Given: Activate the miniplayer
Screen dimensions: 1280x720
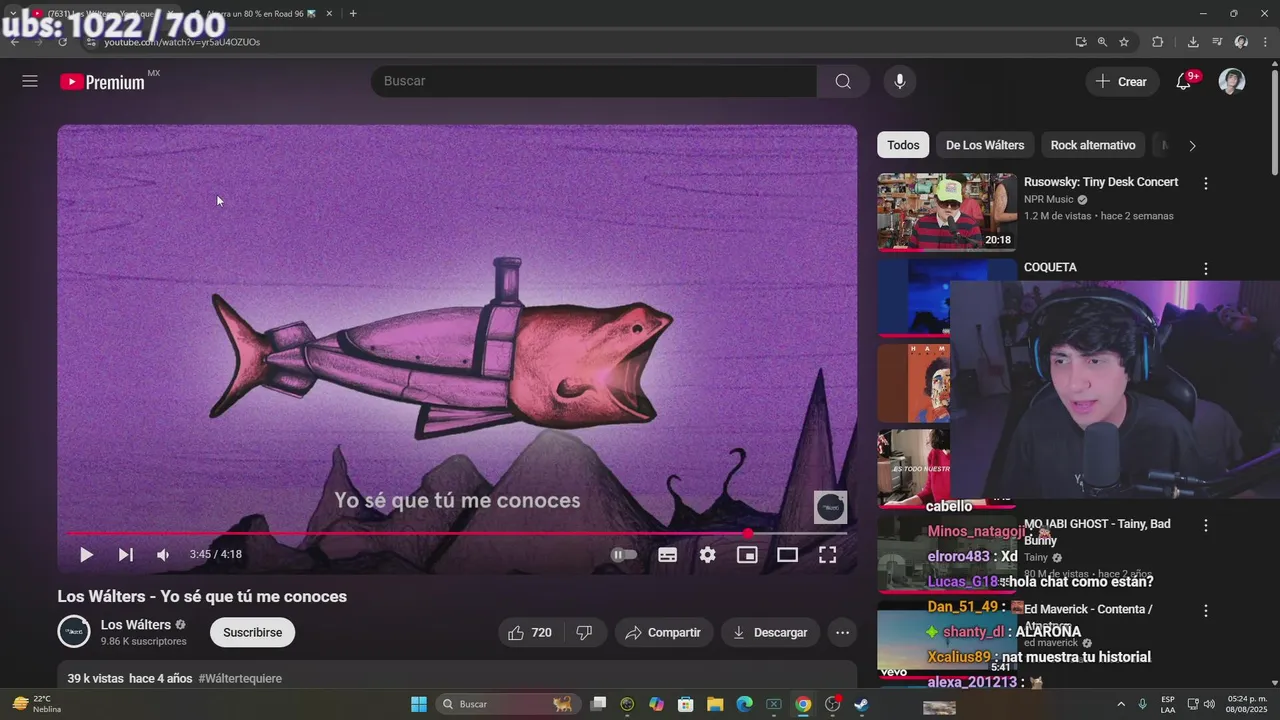Looking at the screenshot, I should pos(747,554).
